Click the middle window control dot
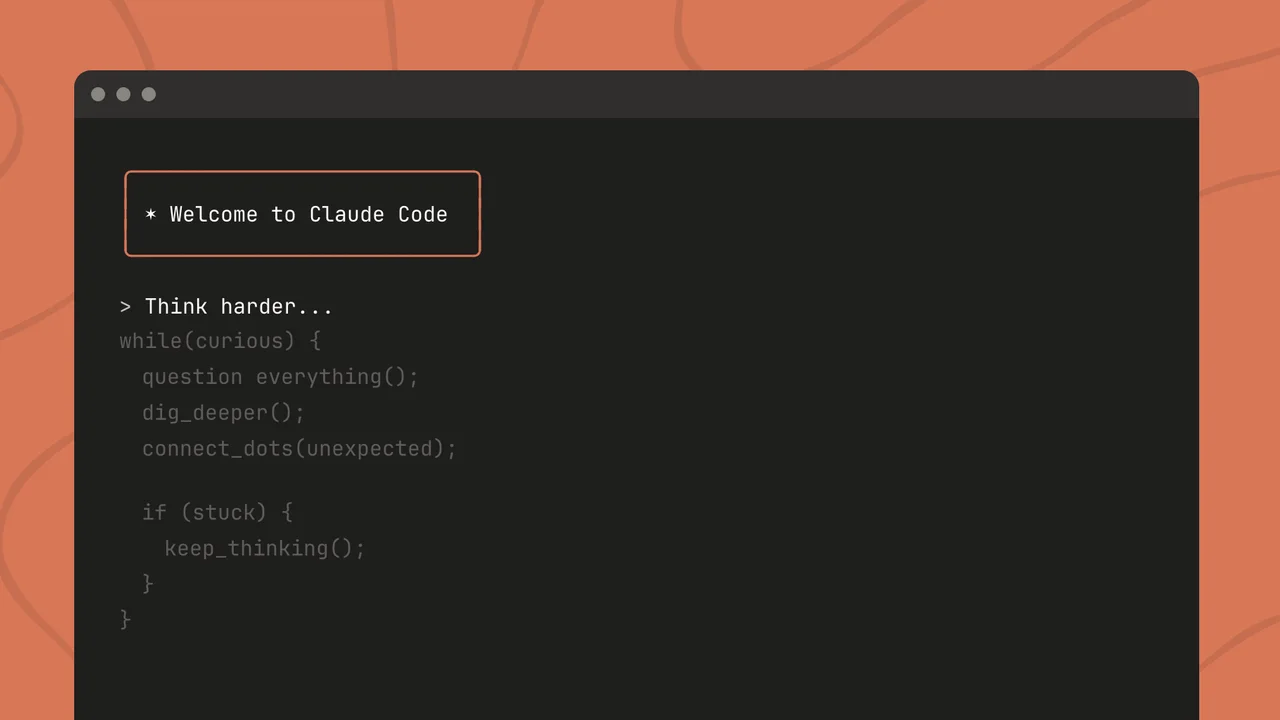Viewport: 1280px width, 720px height. (x=123, y=94)
